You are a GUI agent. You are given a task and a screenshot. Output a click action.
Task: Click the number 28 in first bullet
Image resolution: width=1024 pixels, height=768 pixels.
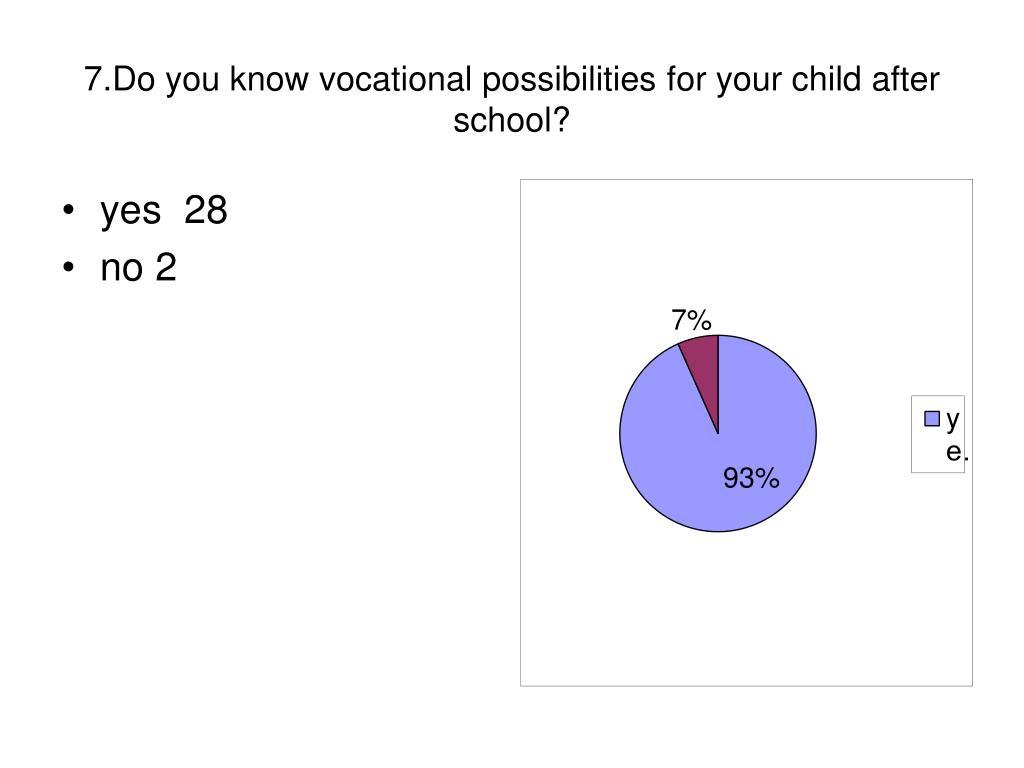(206, 210)
